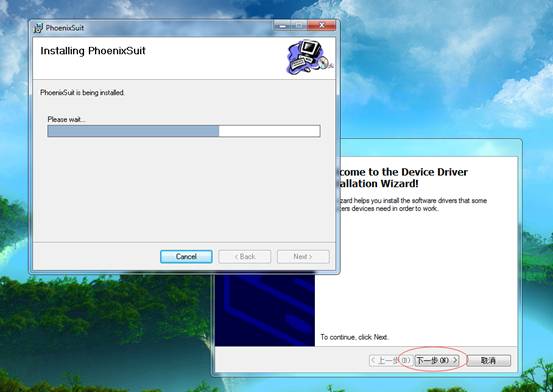Screen dimensions: 553x392
Task: Click the 上一步(B) previous step button
Action: tap(391, 360)
